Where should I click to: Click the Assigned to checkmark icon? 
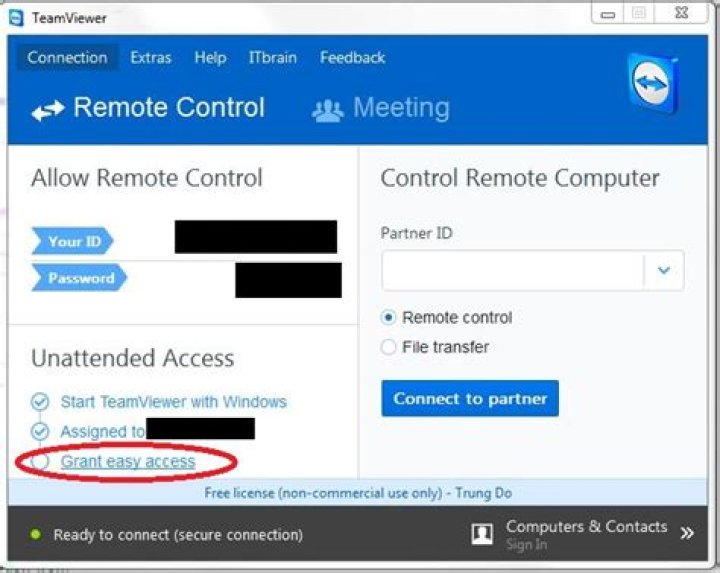click(40, 431)
